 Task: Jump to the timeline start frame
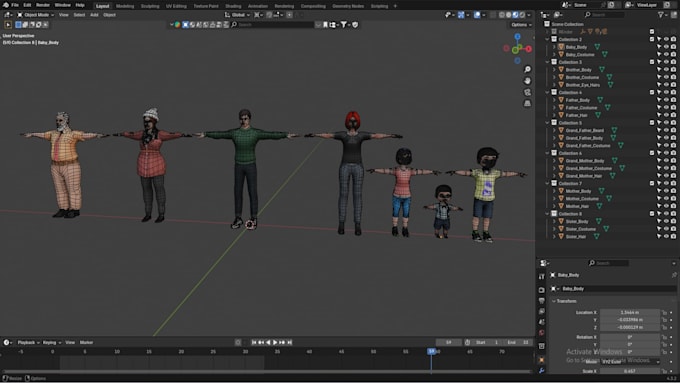point(254,342)
